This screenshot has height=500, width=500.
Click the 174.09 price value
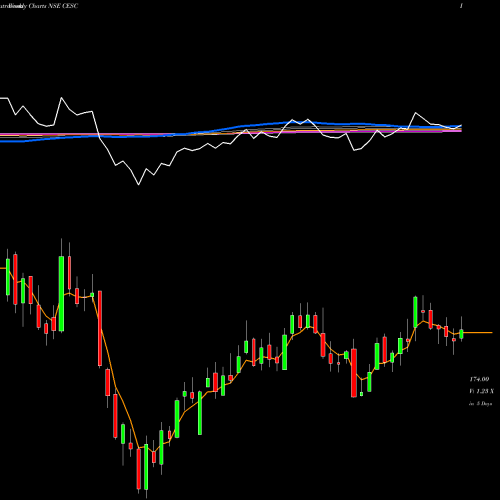click(x=479, y=379)
